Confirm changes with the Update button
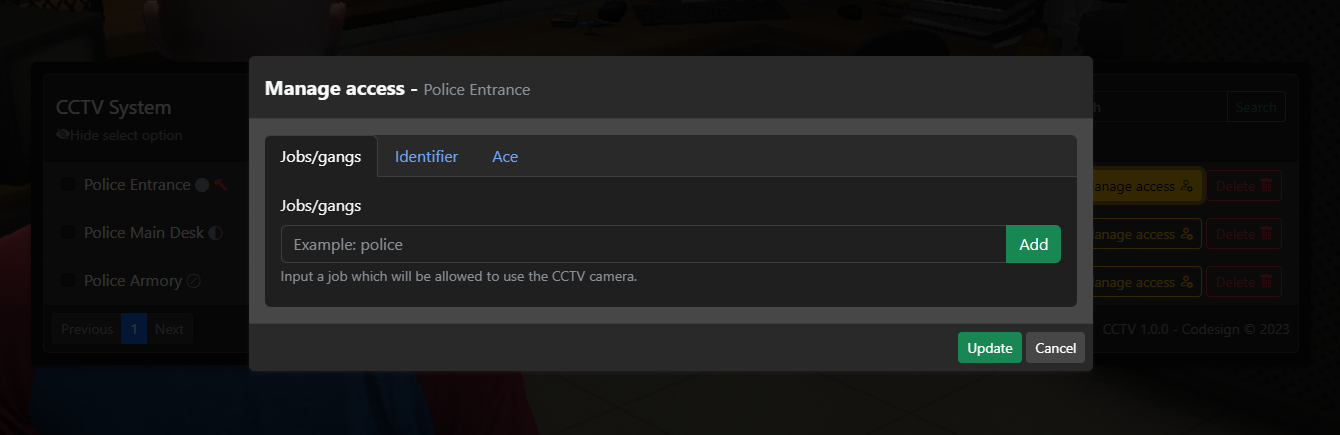The image size is (1340, 435). (990, 348)
